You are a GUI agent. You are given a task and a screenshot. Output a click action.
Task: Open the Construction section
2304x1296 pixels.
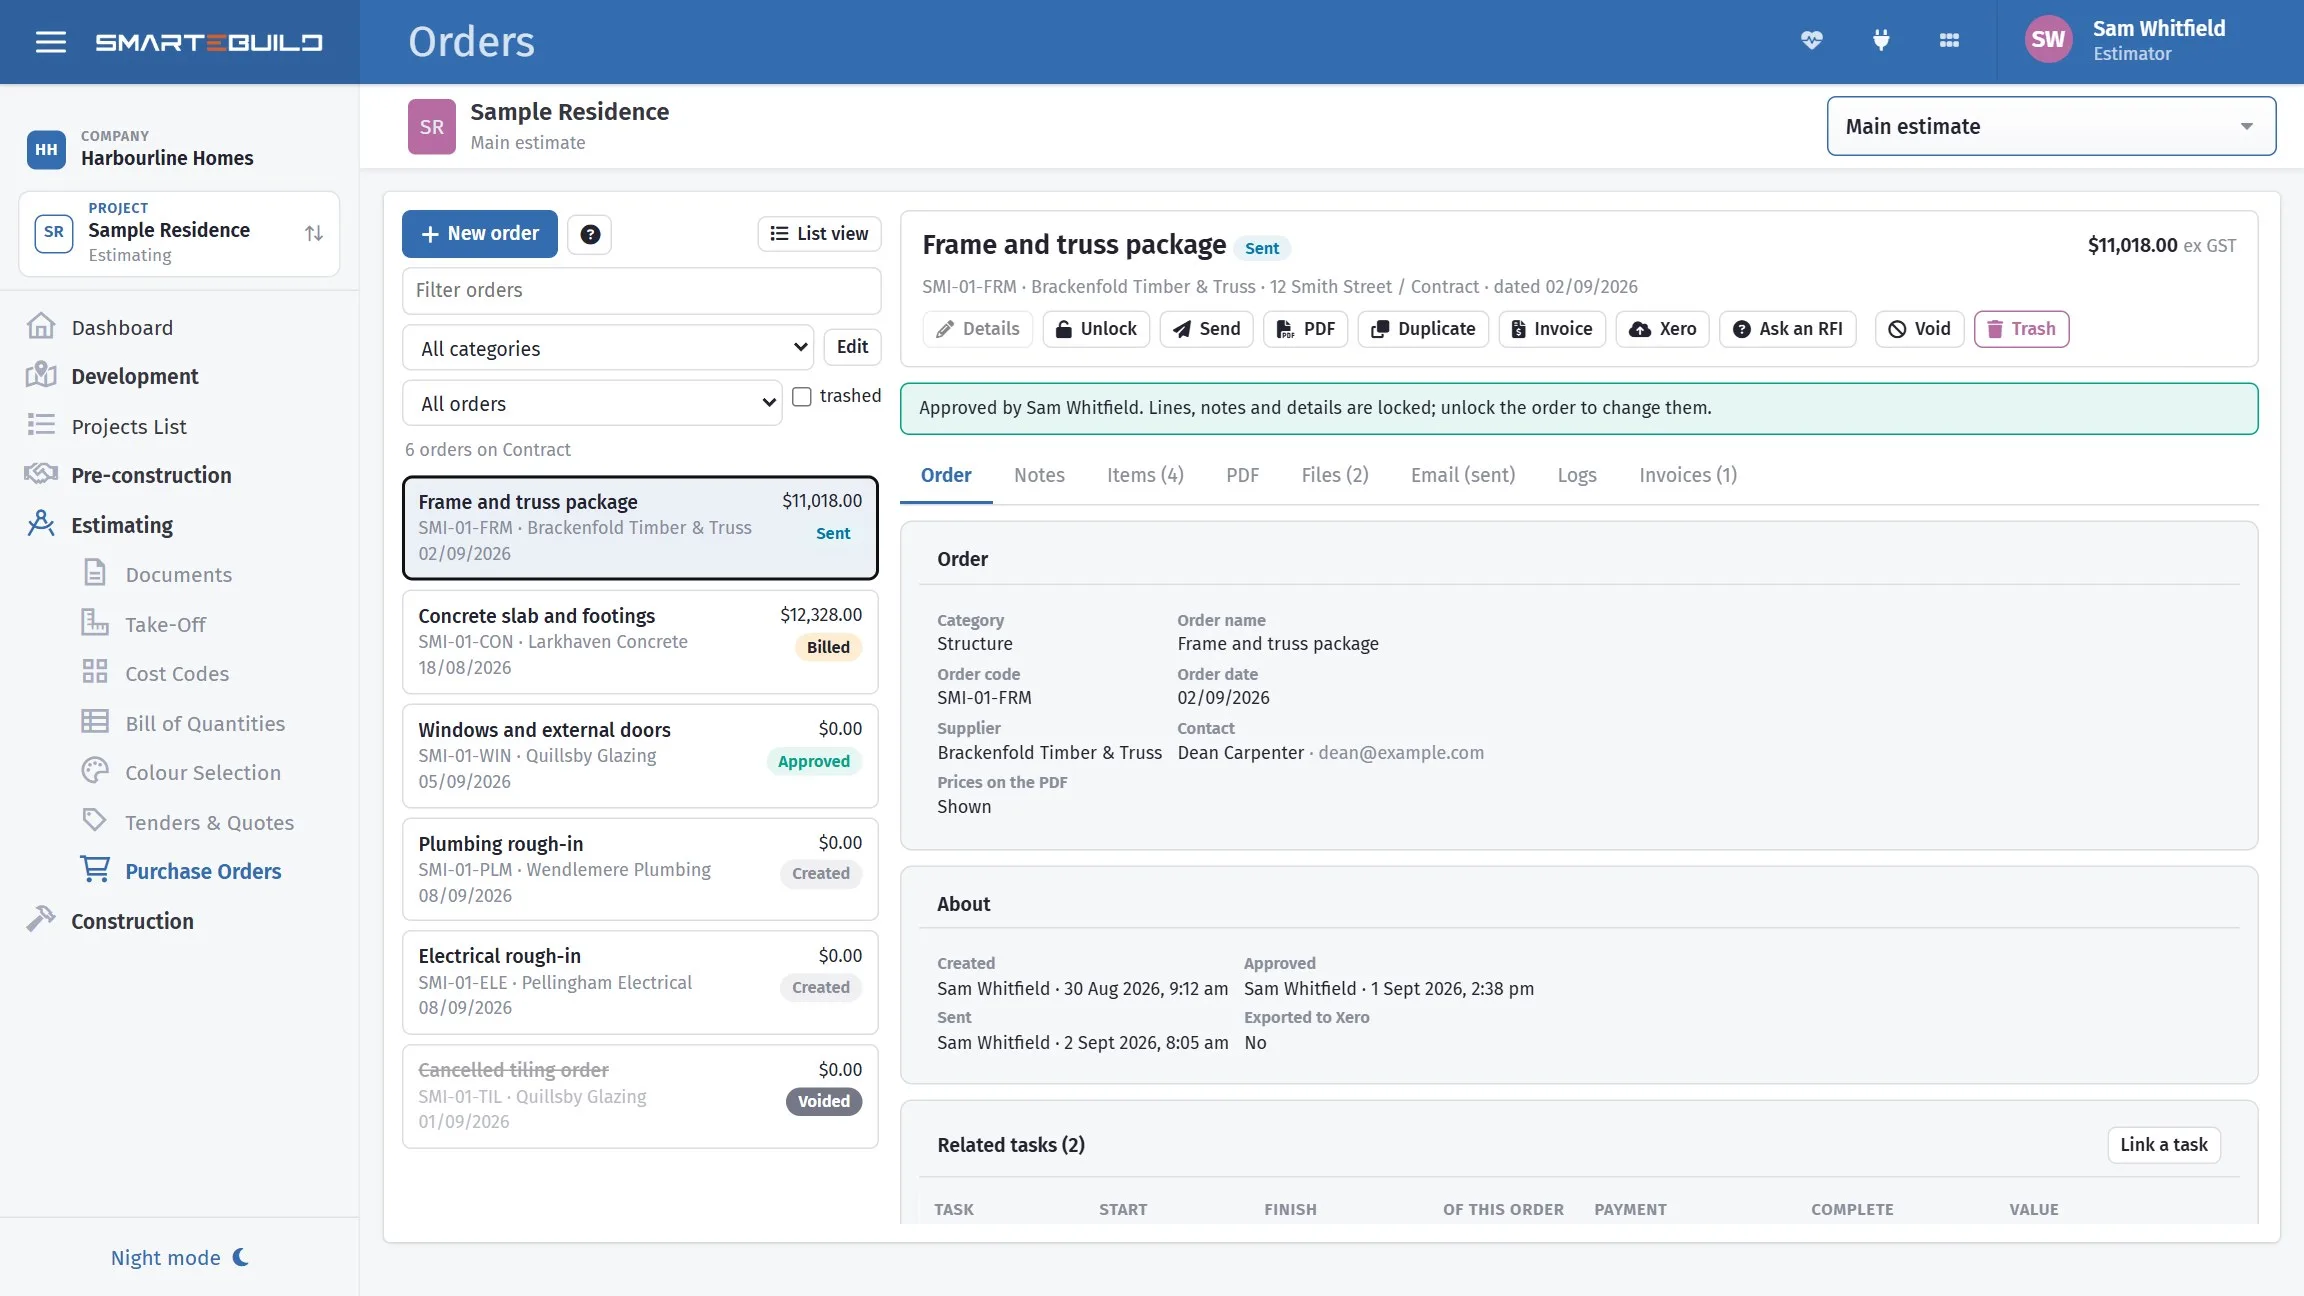pos(132,921)
